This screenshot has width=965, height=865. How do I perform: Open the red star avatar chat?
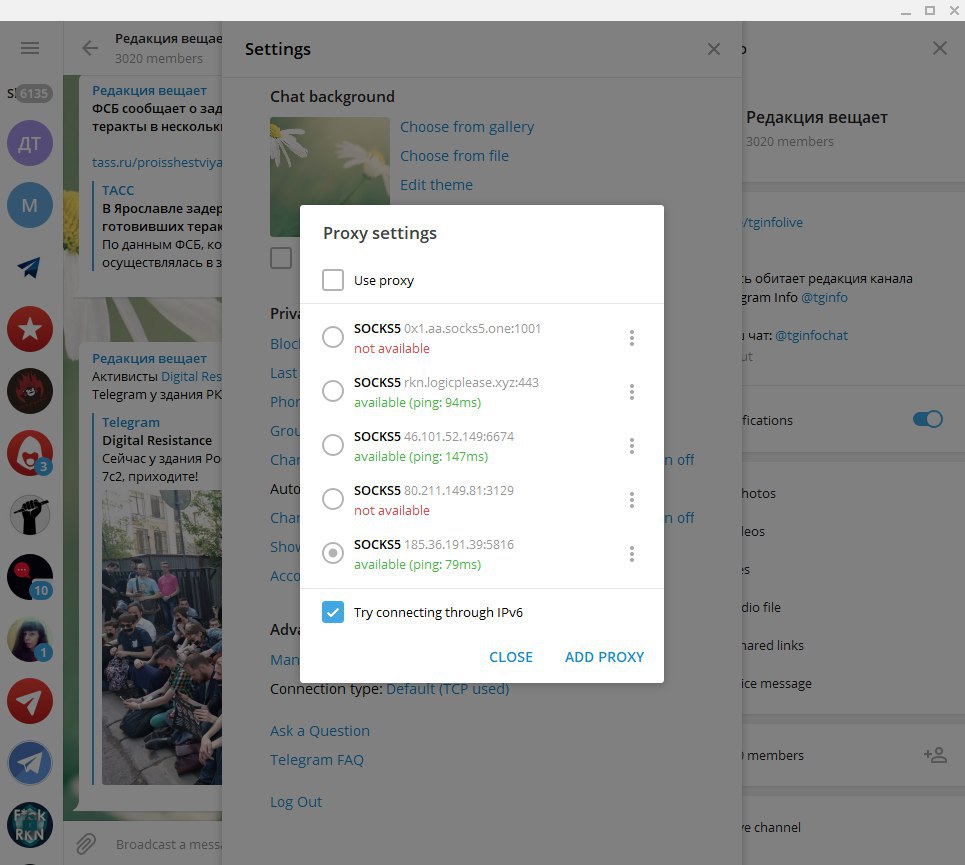click(30, 329)
